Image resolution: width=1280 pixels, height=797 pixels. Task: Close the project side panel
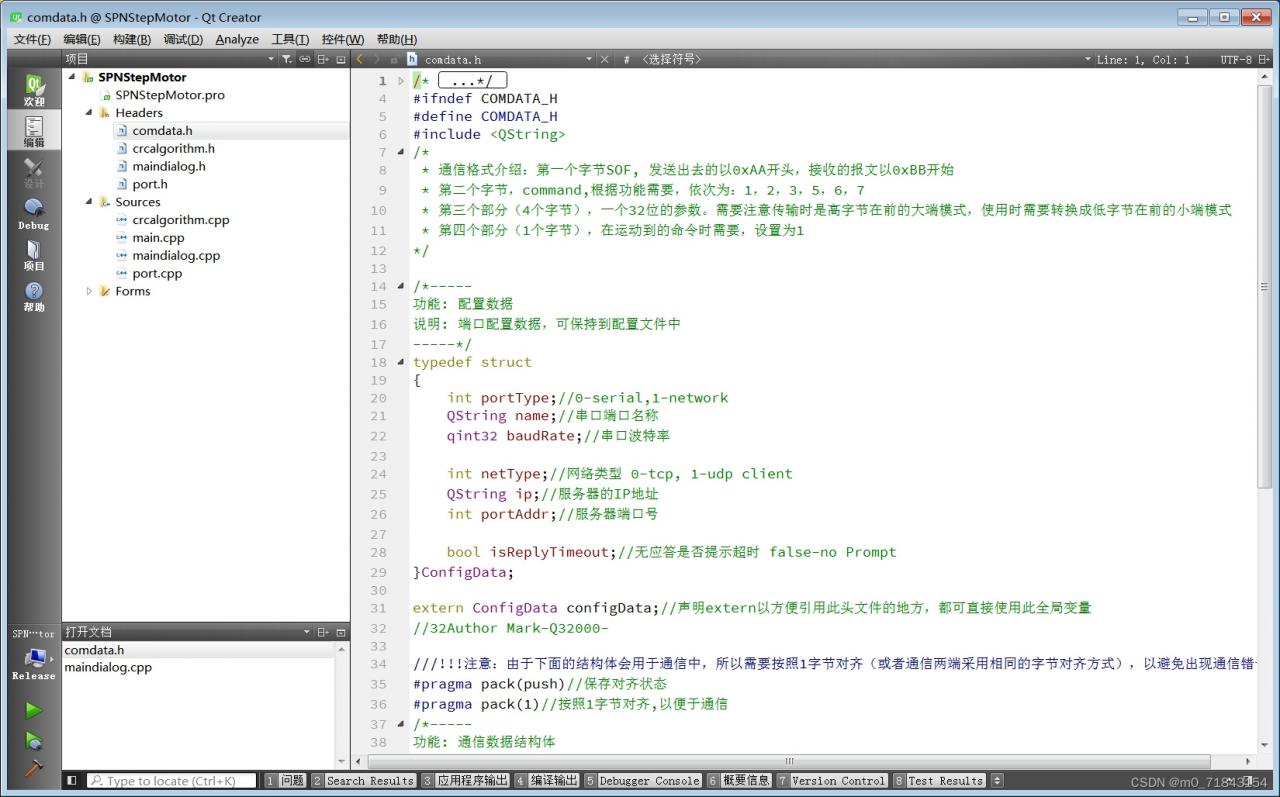(340, 59)
